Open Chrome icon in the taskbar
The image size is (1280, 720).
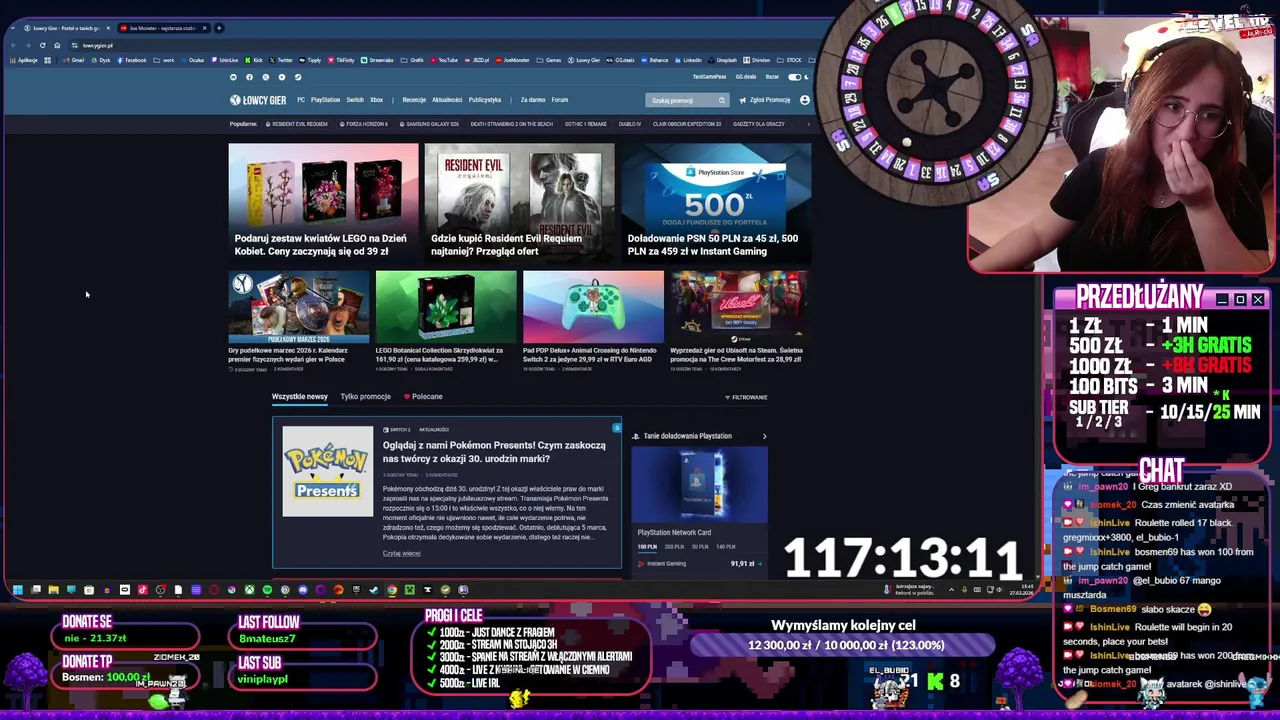pyautogui.click(x=392, y=590)
